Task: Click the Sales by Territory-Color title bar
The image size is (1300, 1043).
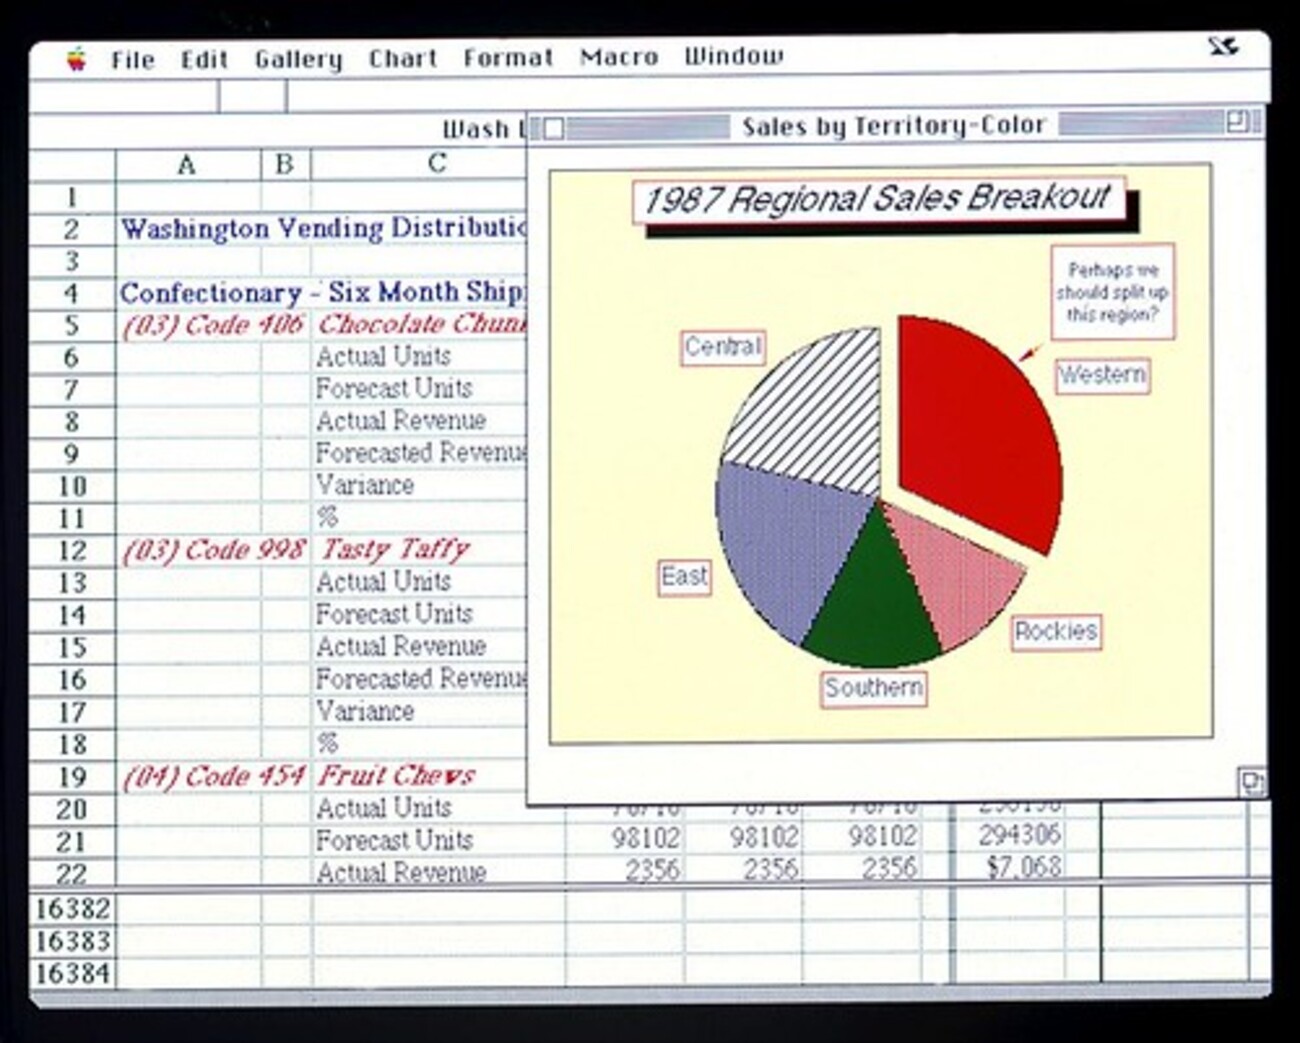Action: [894, 125]
